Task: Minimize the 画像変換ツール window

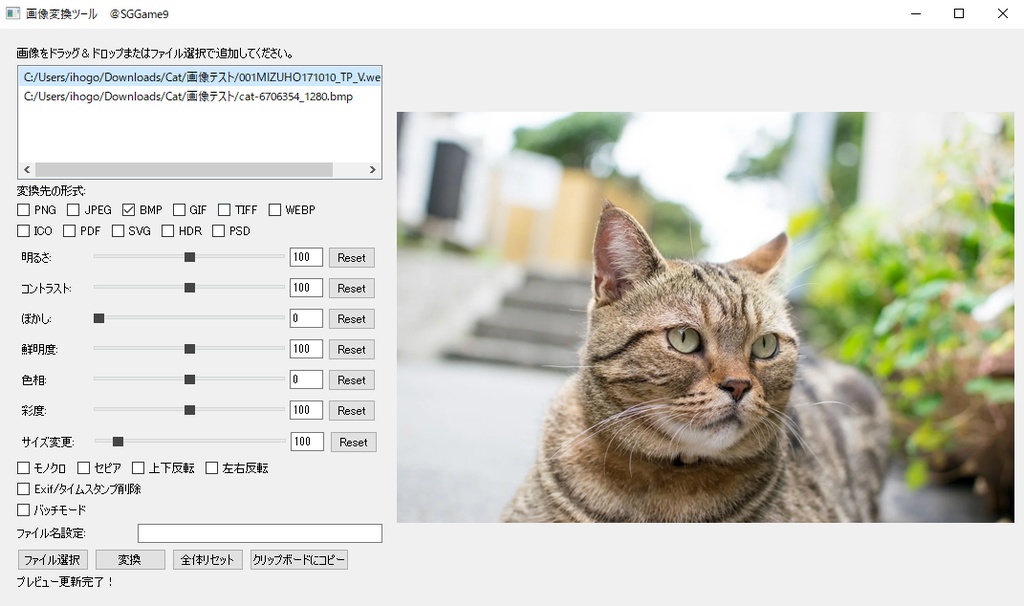Action: coord(916,14)
